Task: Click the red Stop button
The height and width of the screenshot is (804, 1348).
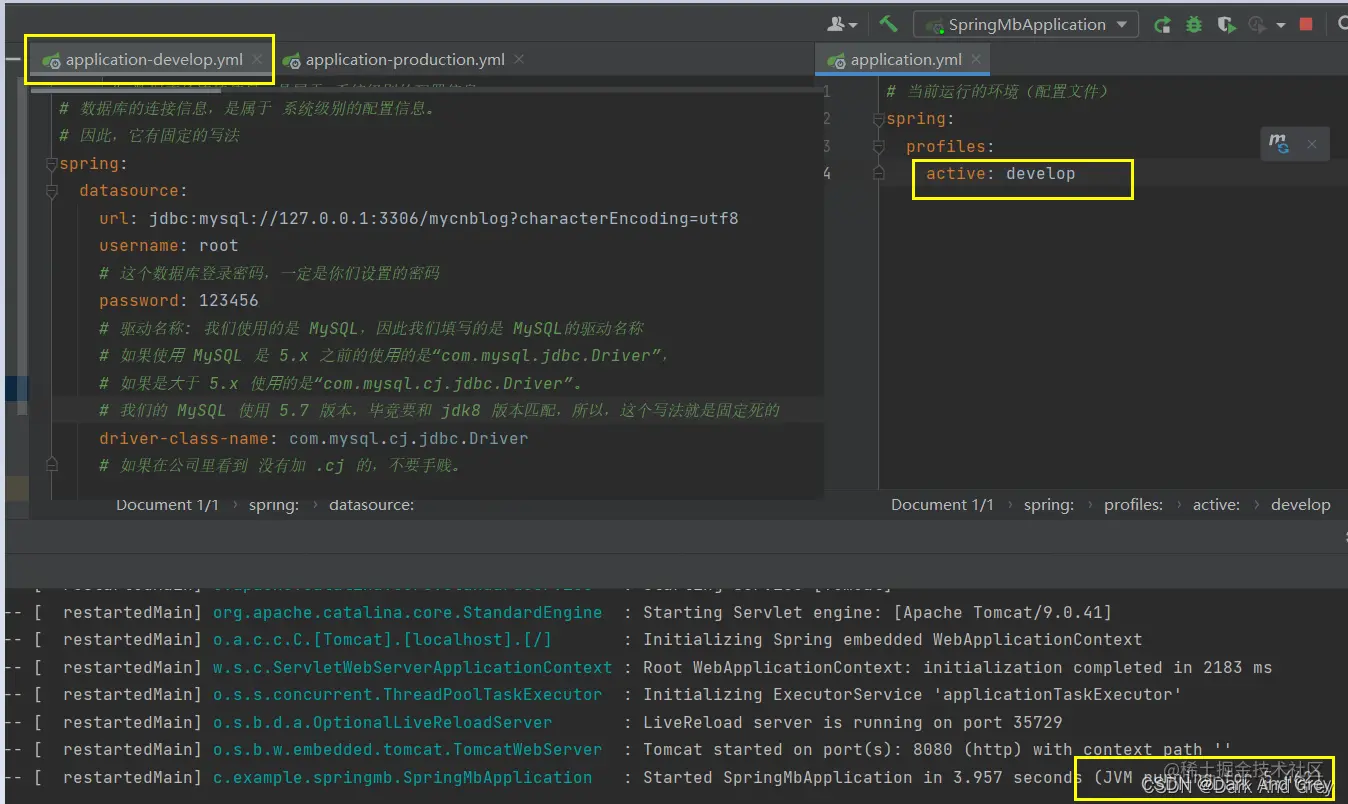Action: coord(1306,25)
